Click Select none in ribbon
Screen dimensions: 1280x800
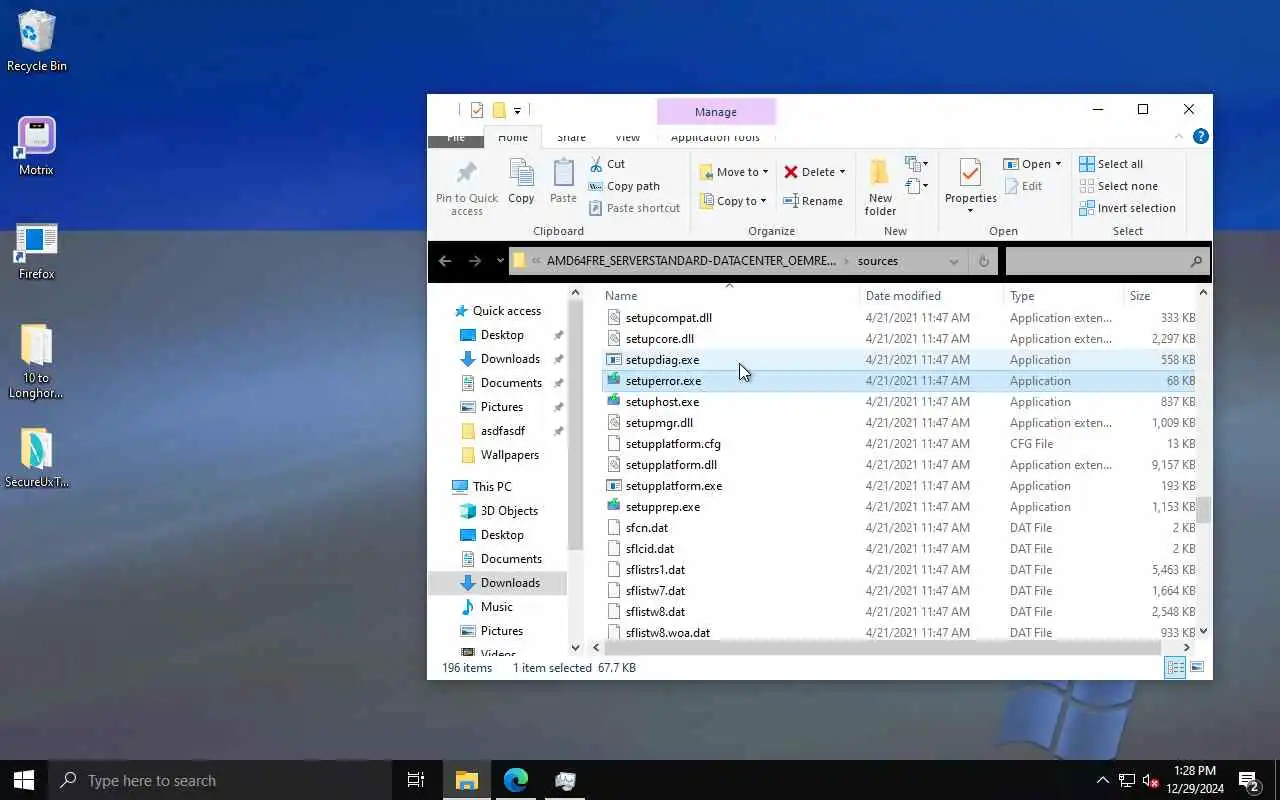(x=1118, y=186)
